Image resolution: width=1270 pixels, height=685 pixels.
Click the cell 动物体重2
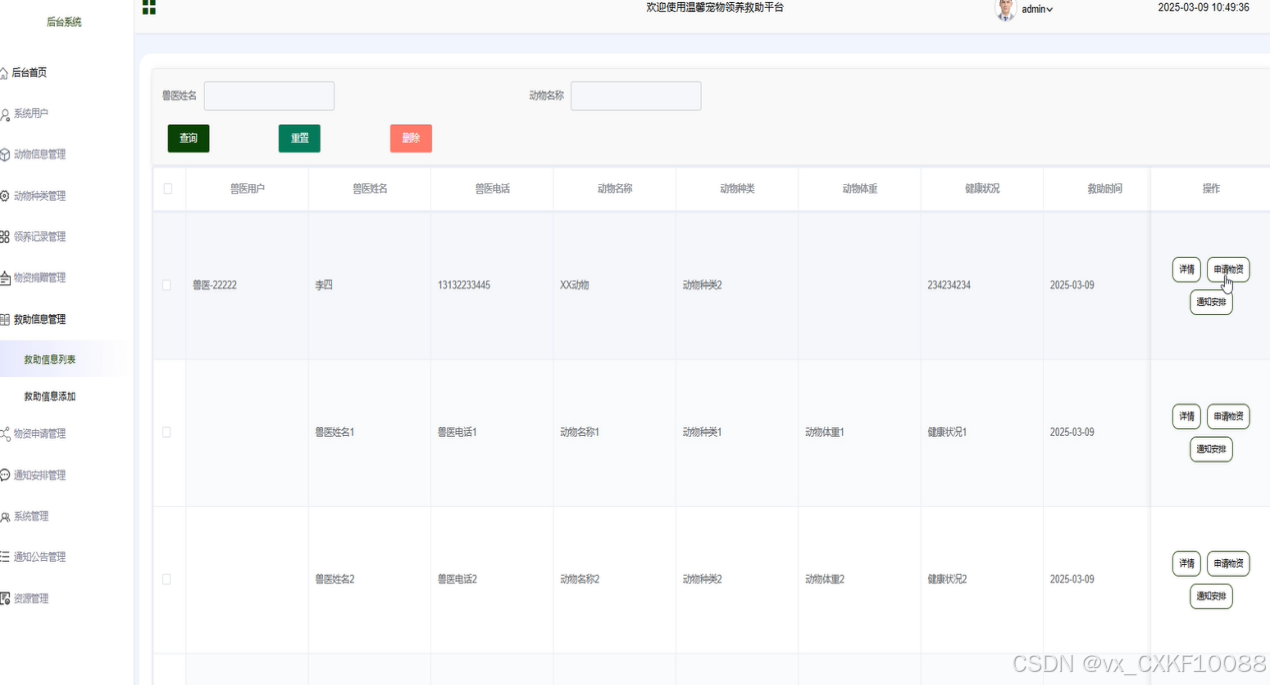[x=825, y=579]
